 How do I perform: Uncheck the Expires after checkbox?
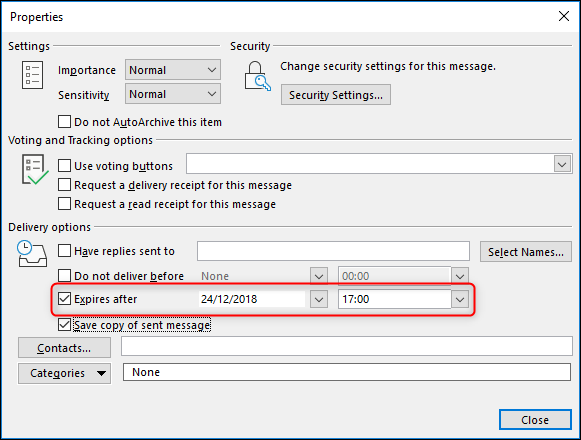tap(64, 298)
